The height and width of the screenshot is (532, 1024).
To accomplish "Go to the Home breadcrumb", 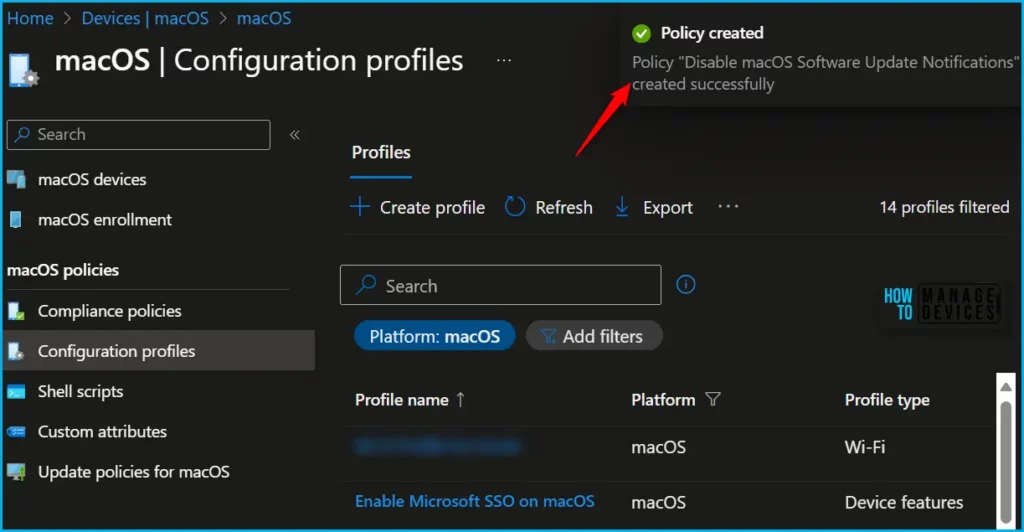I will click(x=30, y=18).
